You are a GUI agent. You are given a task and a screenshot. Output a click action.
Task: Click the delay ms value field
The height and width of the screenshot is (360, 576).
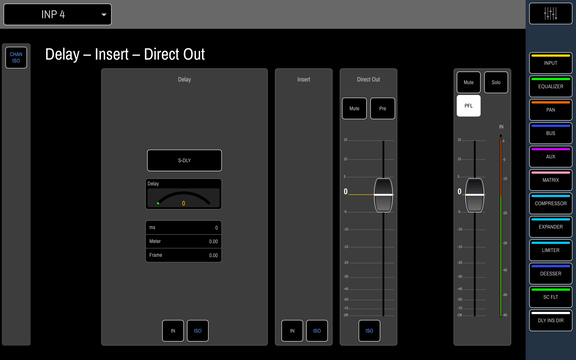[183, 228]
